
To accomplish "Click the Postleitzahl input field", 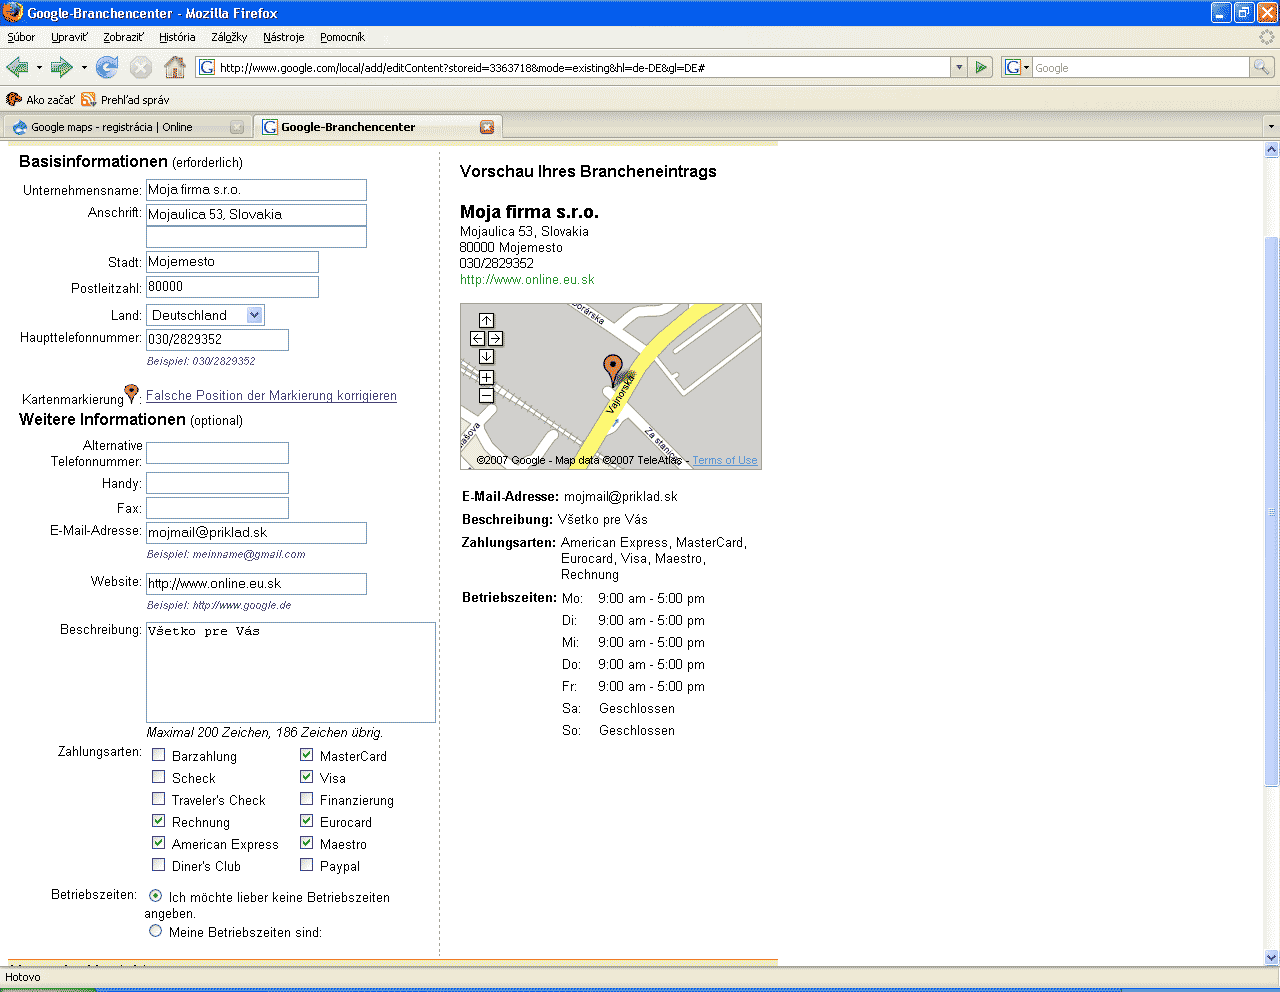I will coord(232,287).
